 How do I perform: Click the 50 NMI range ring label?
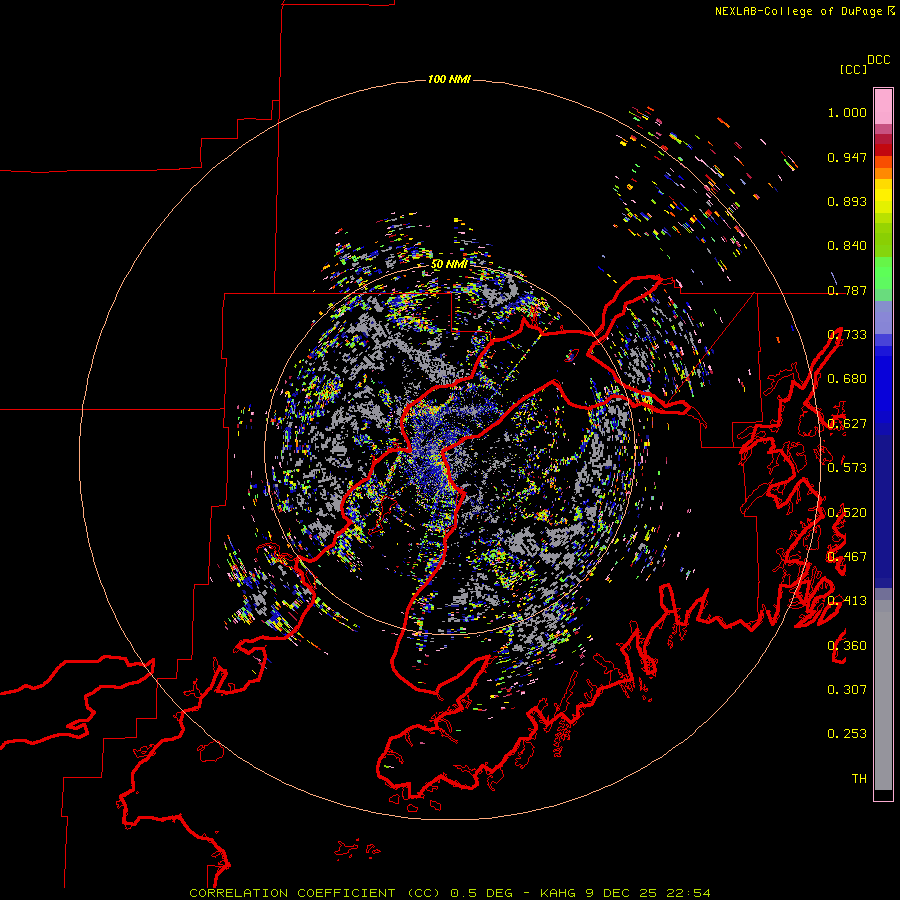(x=449, y=264)
